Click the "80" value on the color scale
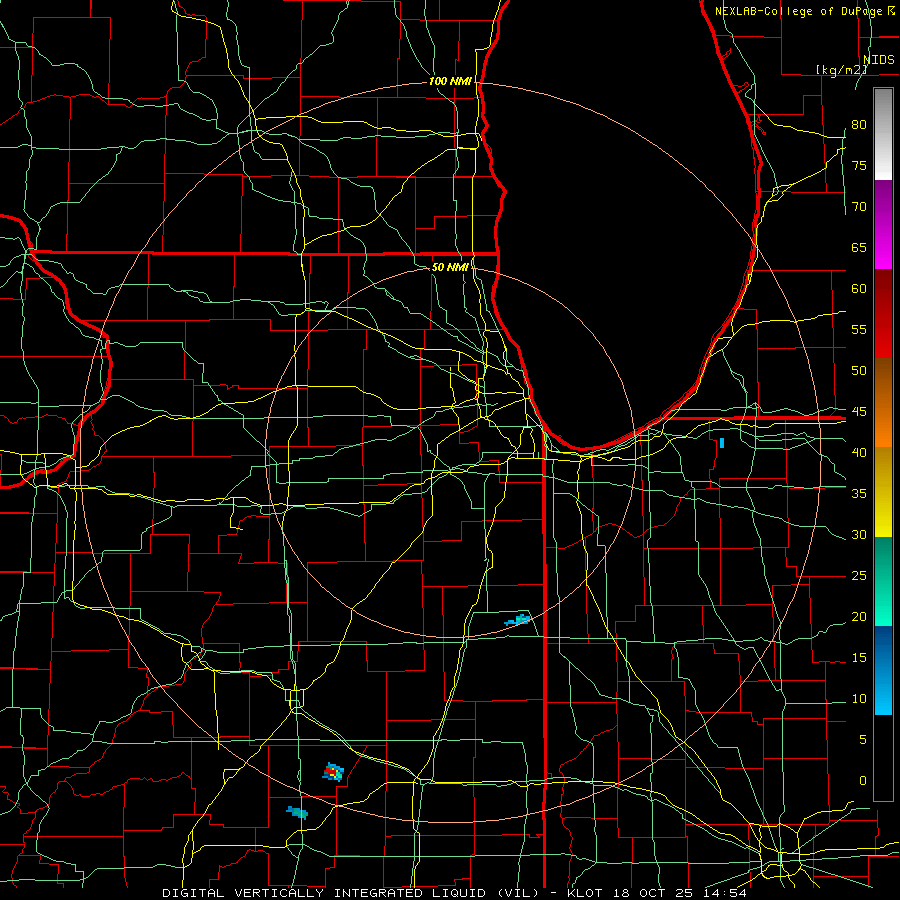 859,125
